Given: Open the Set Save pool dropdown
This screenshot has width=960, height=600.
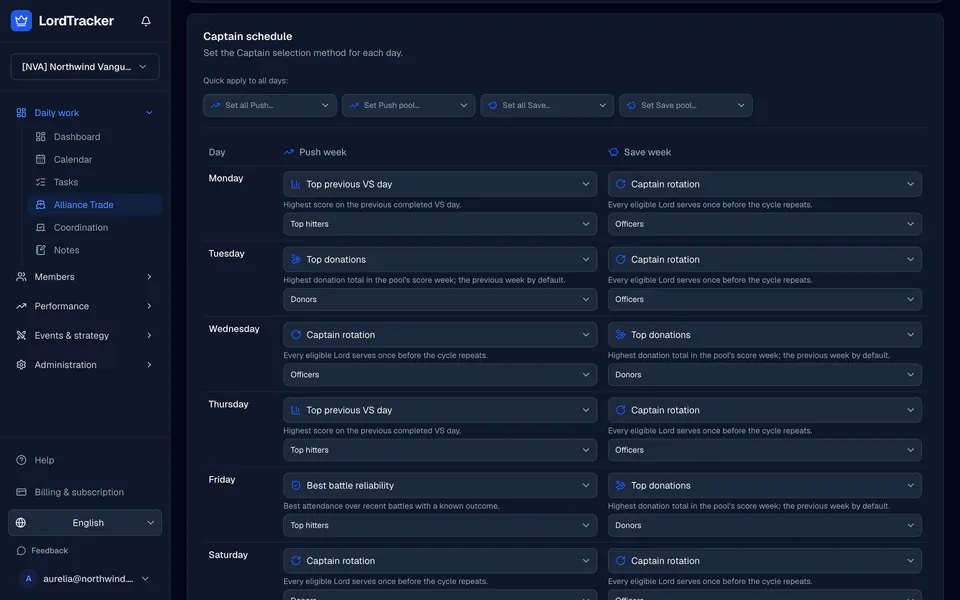Looking at the screenshot, I should 686,105.
